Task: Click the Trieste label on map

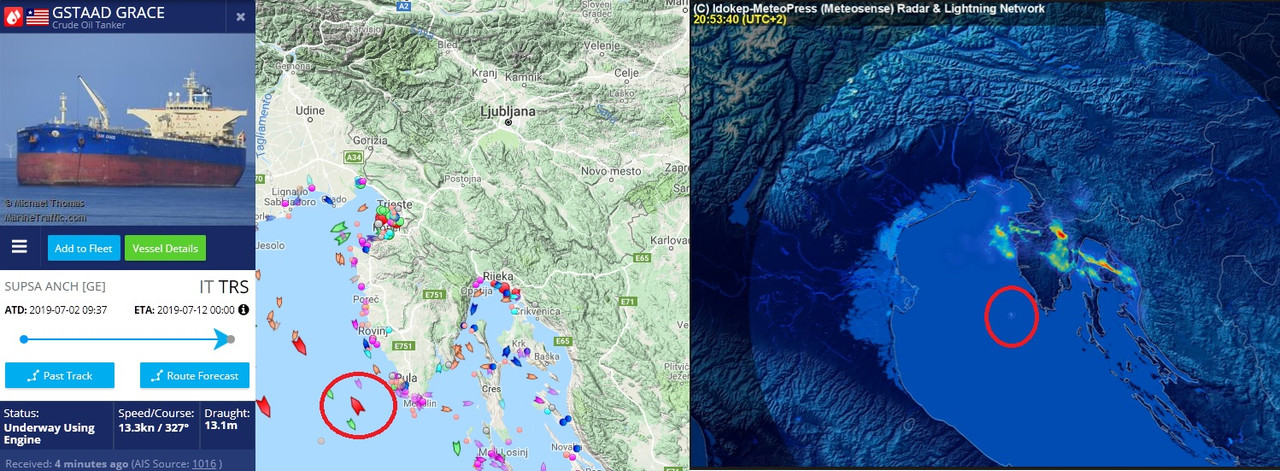Action: pyautogui.click(x=394, y=204)
